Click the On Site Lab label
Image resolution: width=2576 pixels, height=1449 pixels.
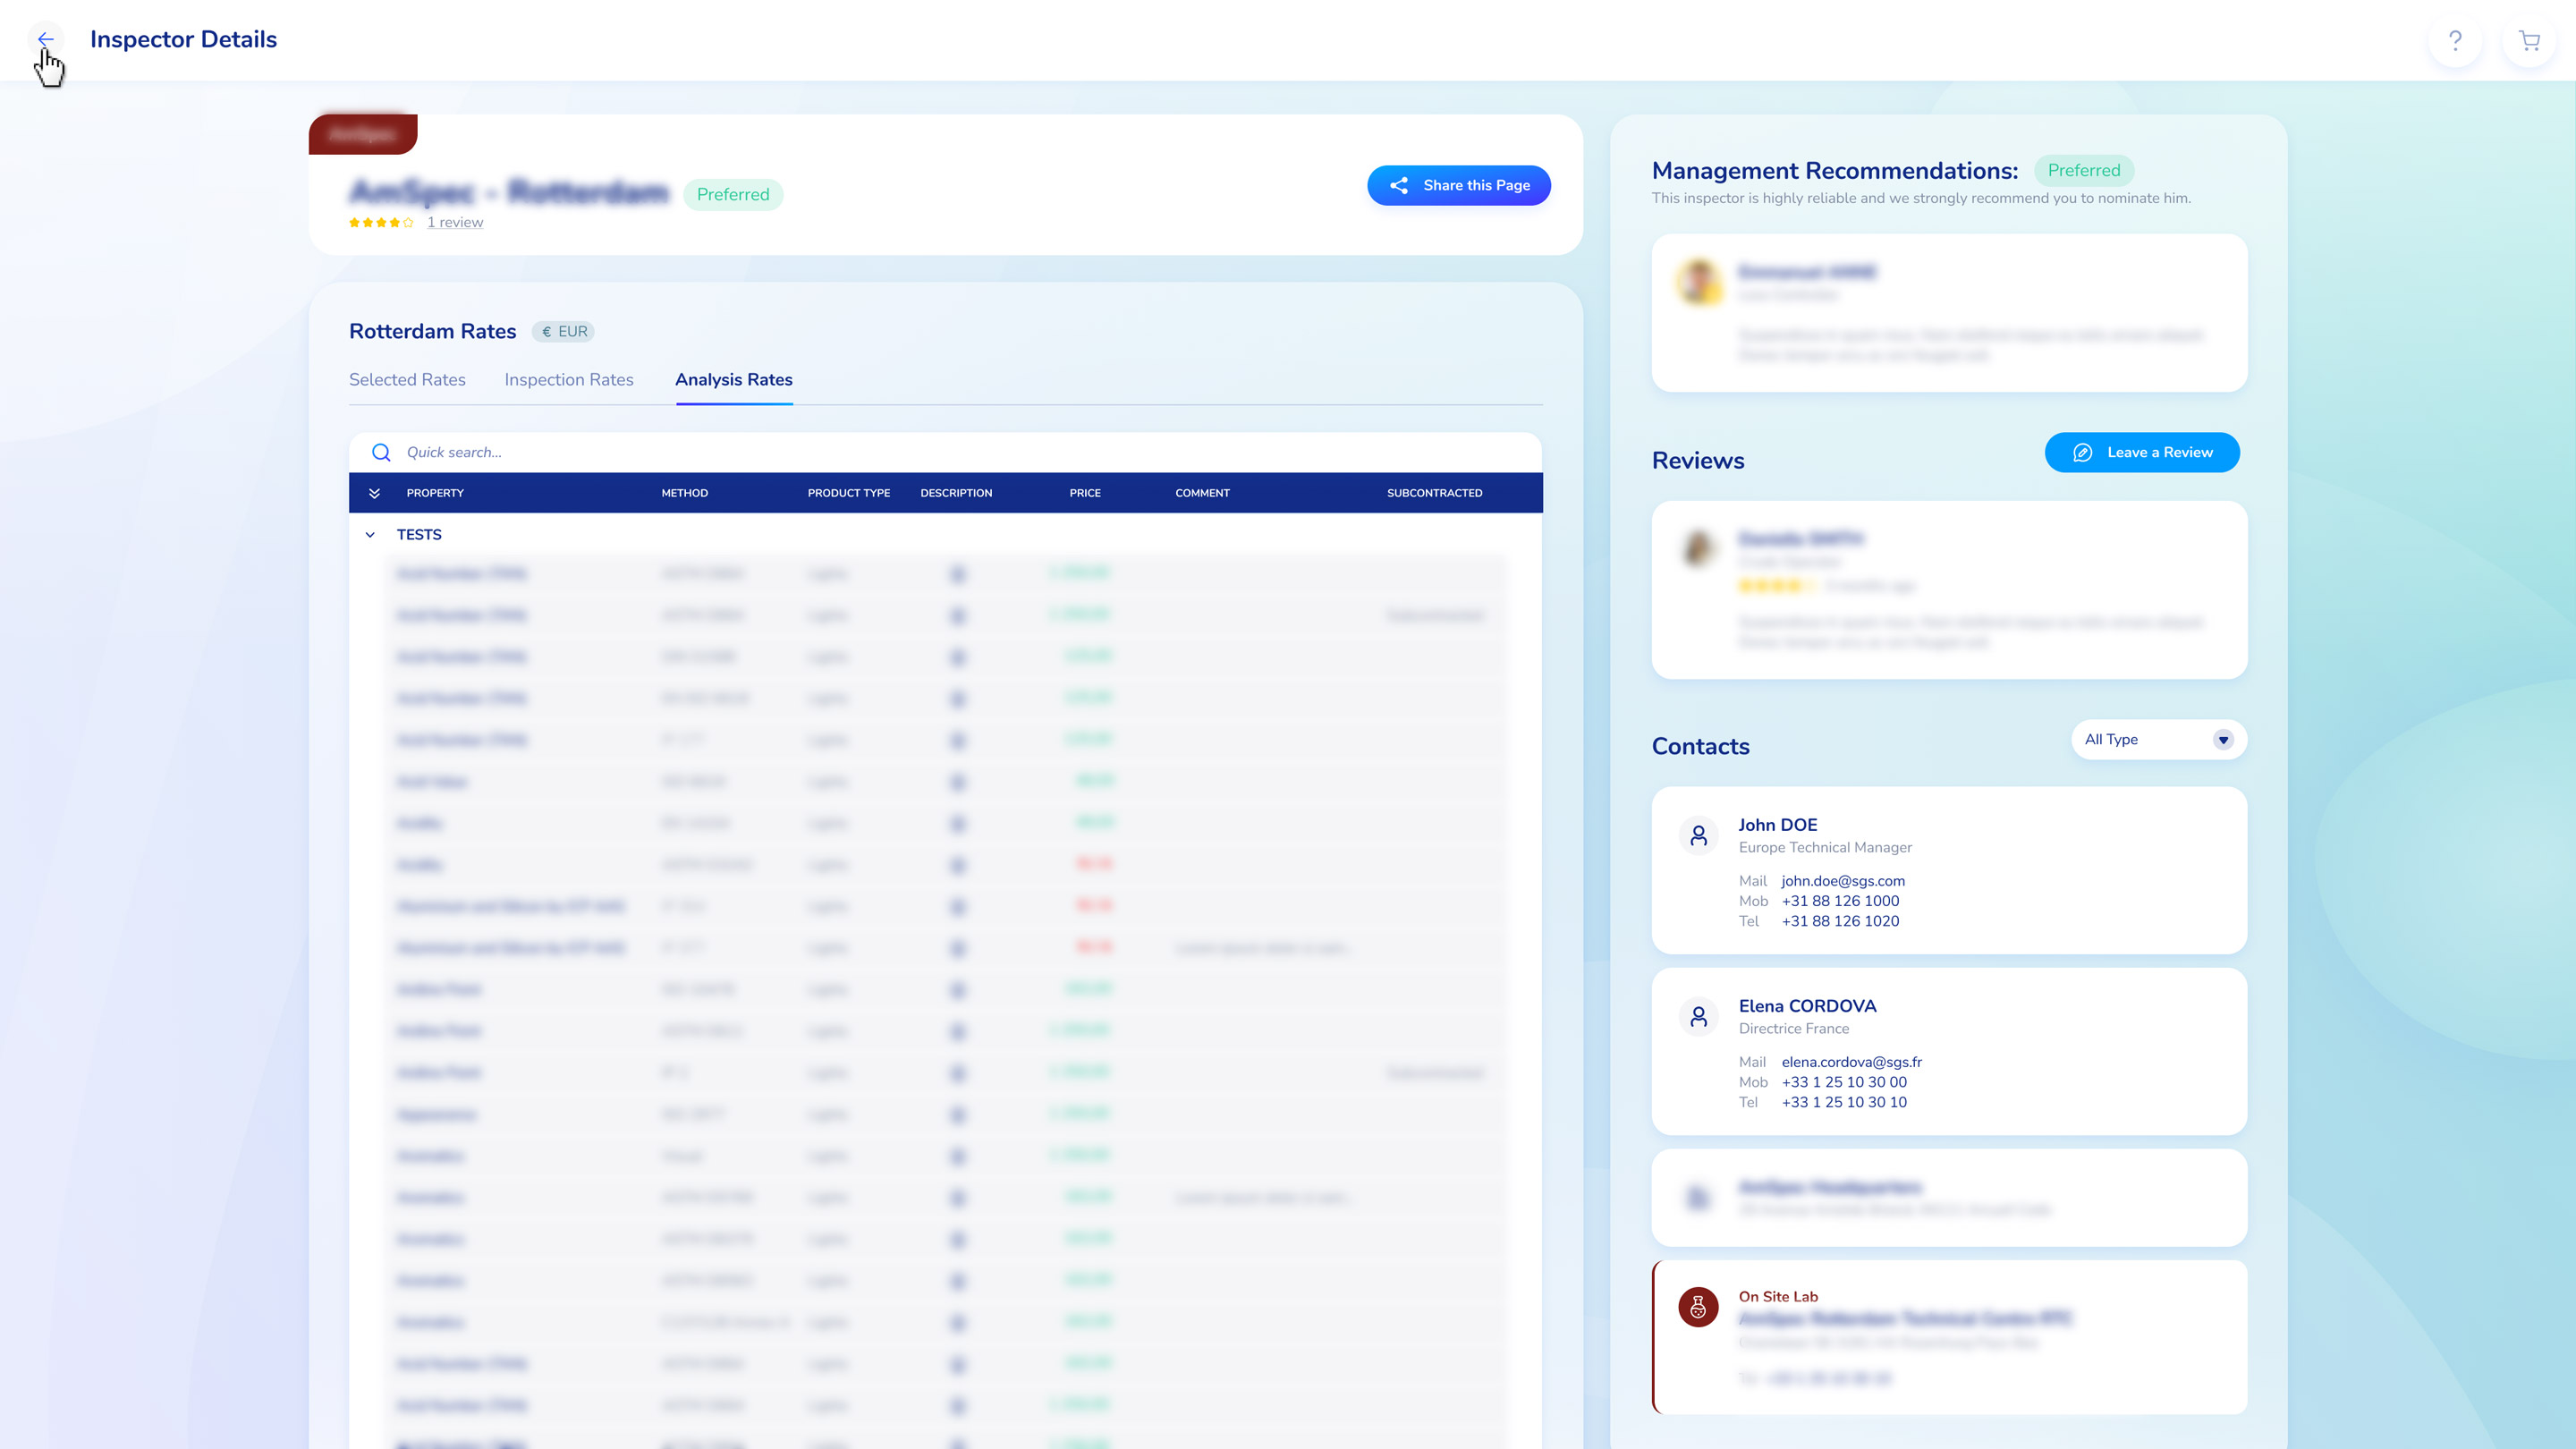point(1778,1297)
